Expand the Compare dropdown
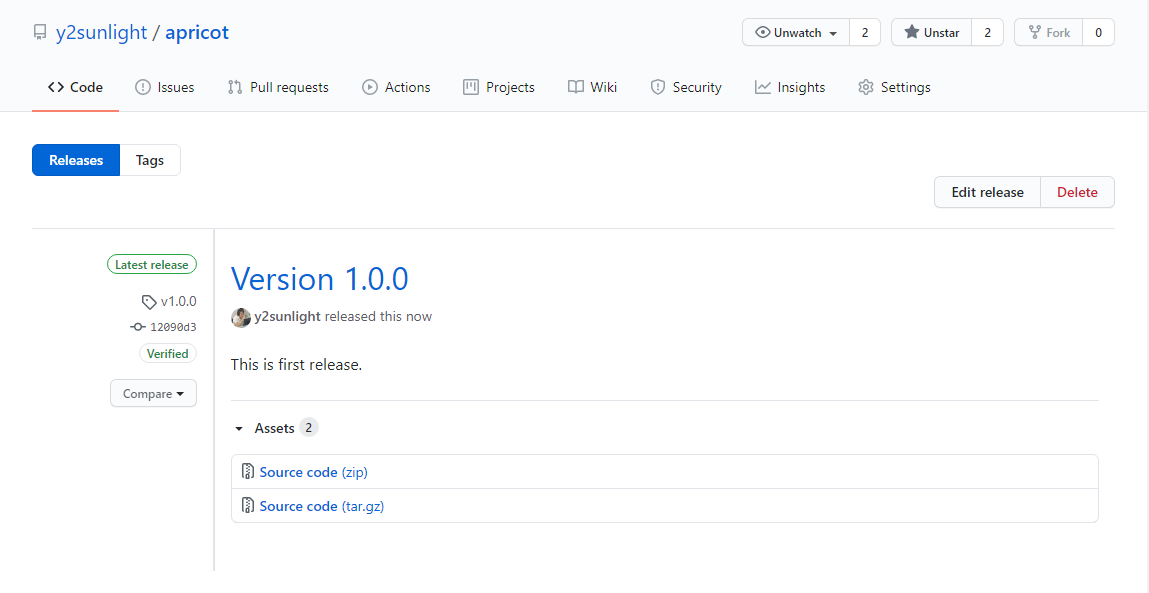 tap(153, 394)
